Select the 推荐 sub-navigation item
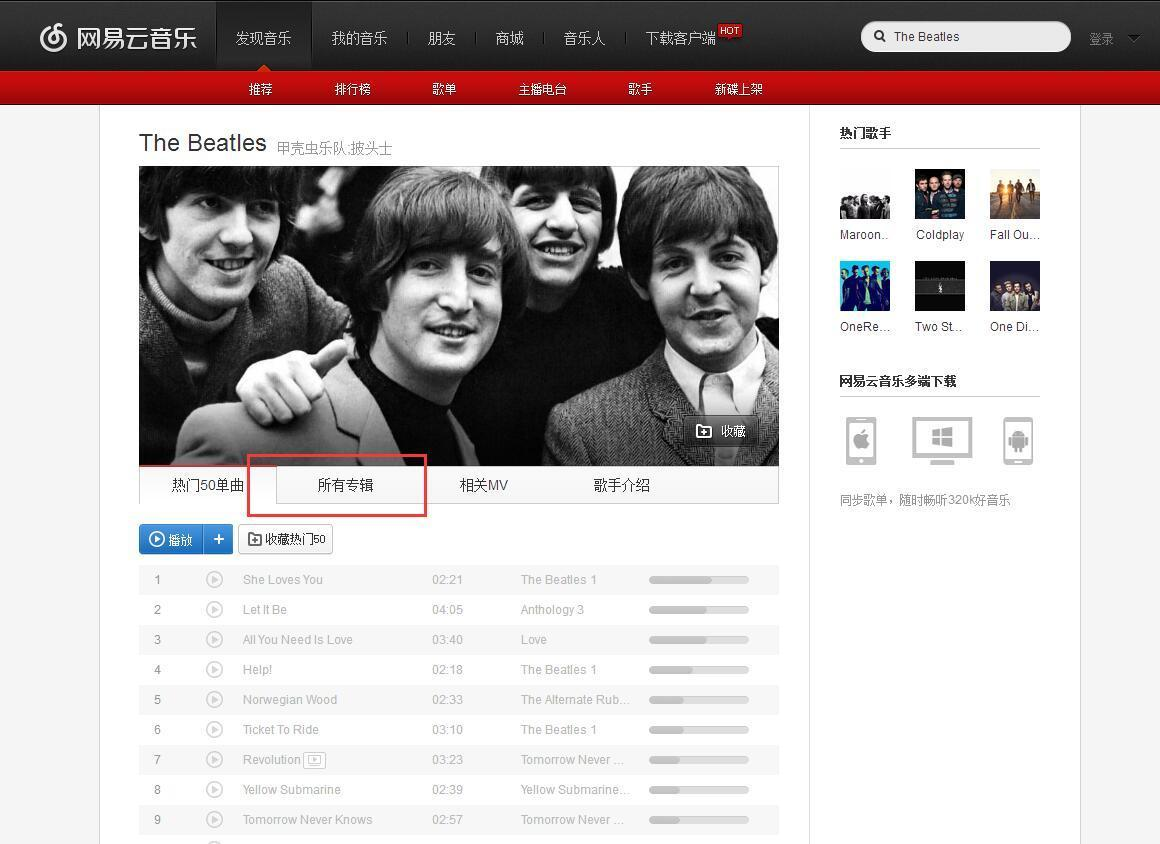This screenshot has height=844, width=1160. tap(260, 89)
